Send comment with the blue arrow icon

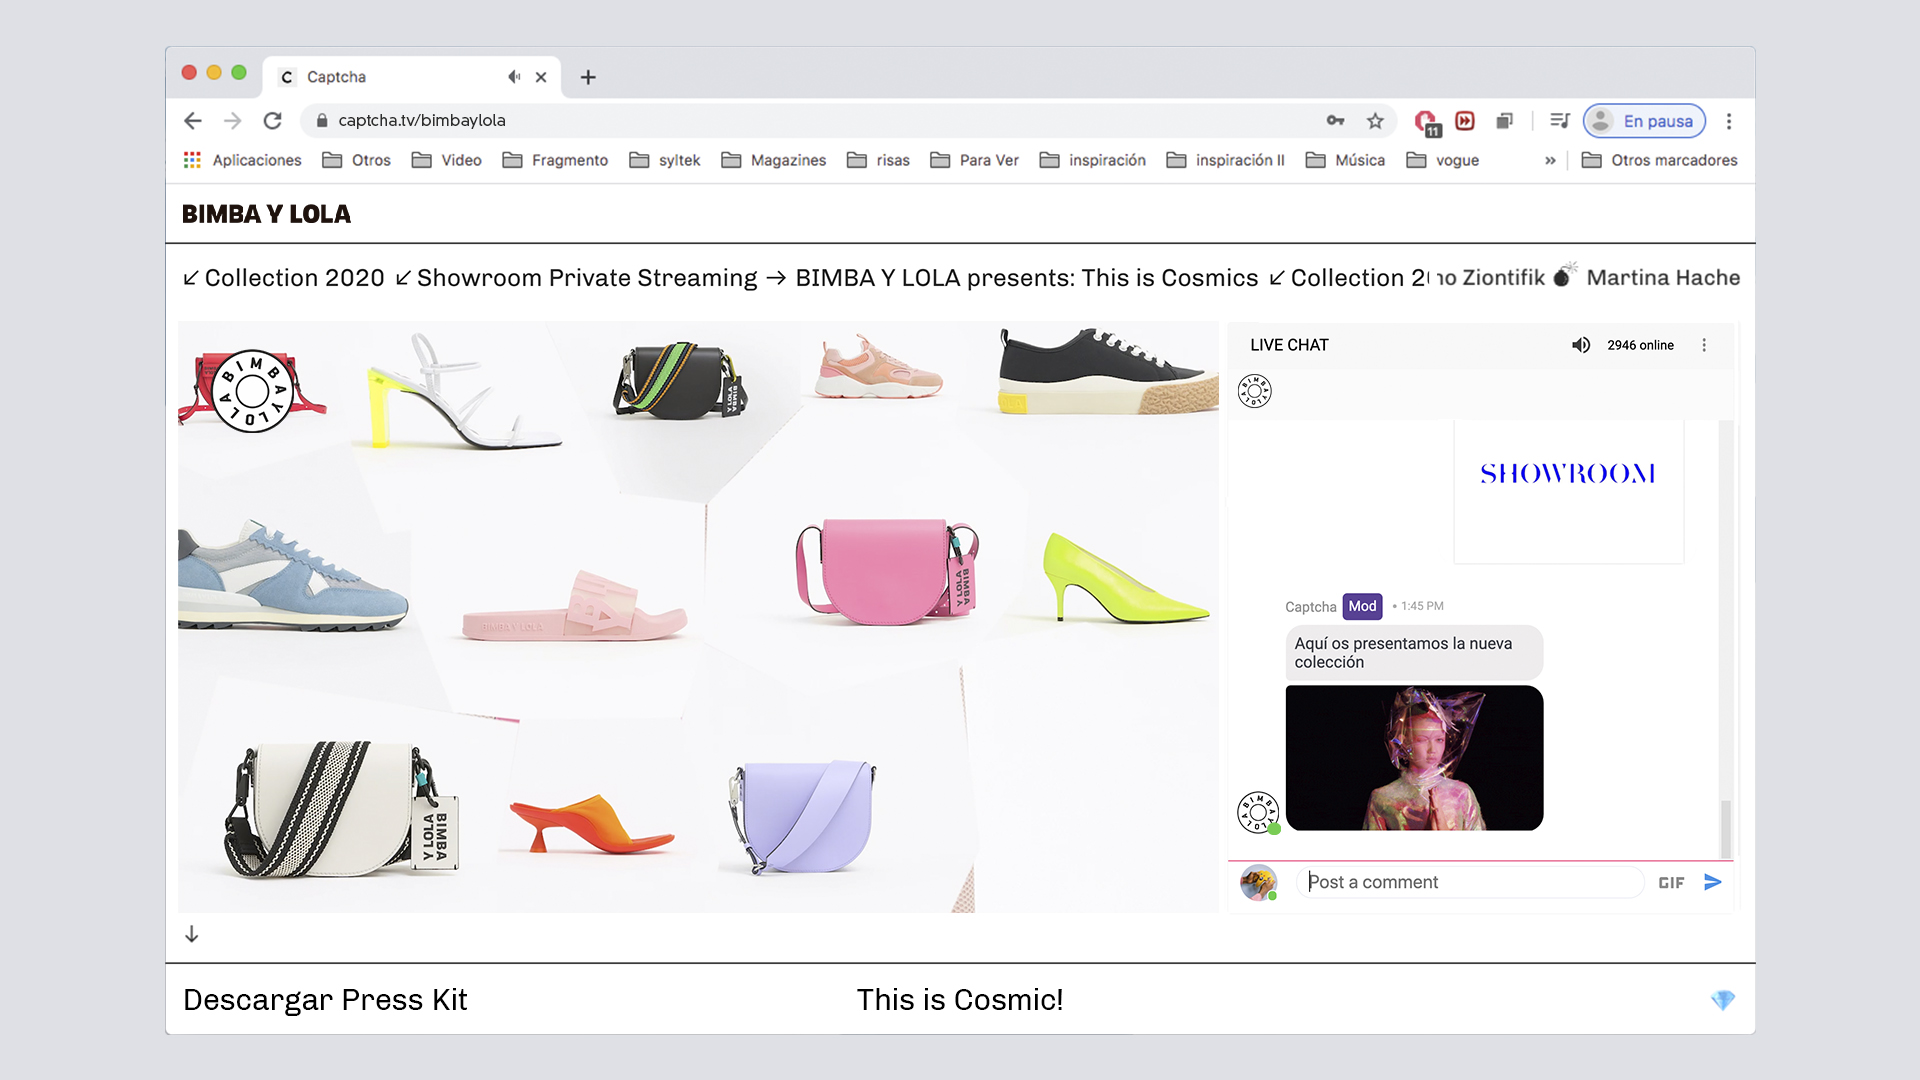1712,882
